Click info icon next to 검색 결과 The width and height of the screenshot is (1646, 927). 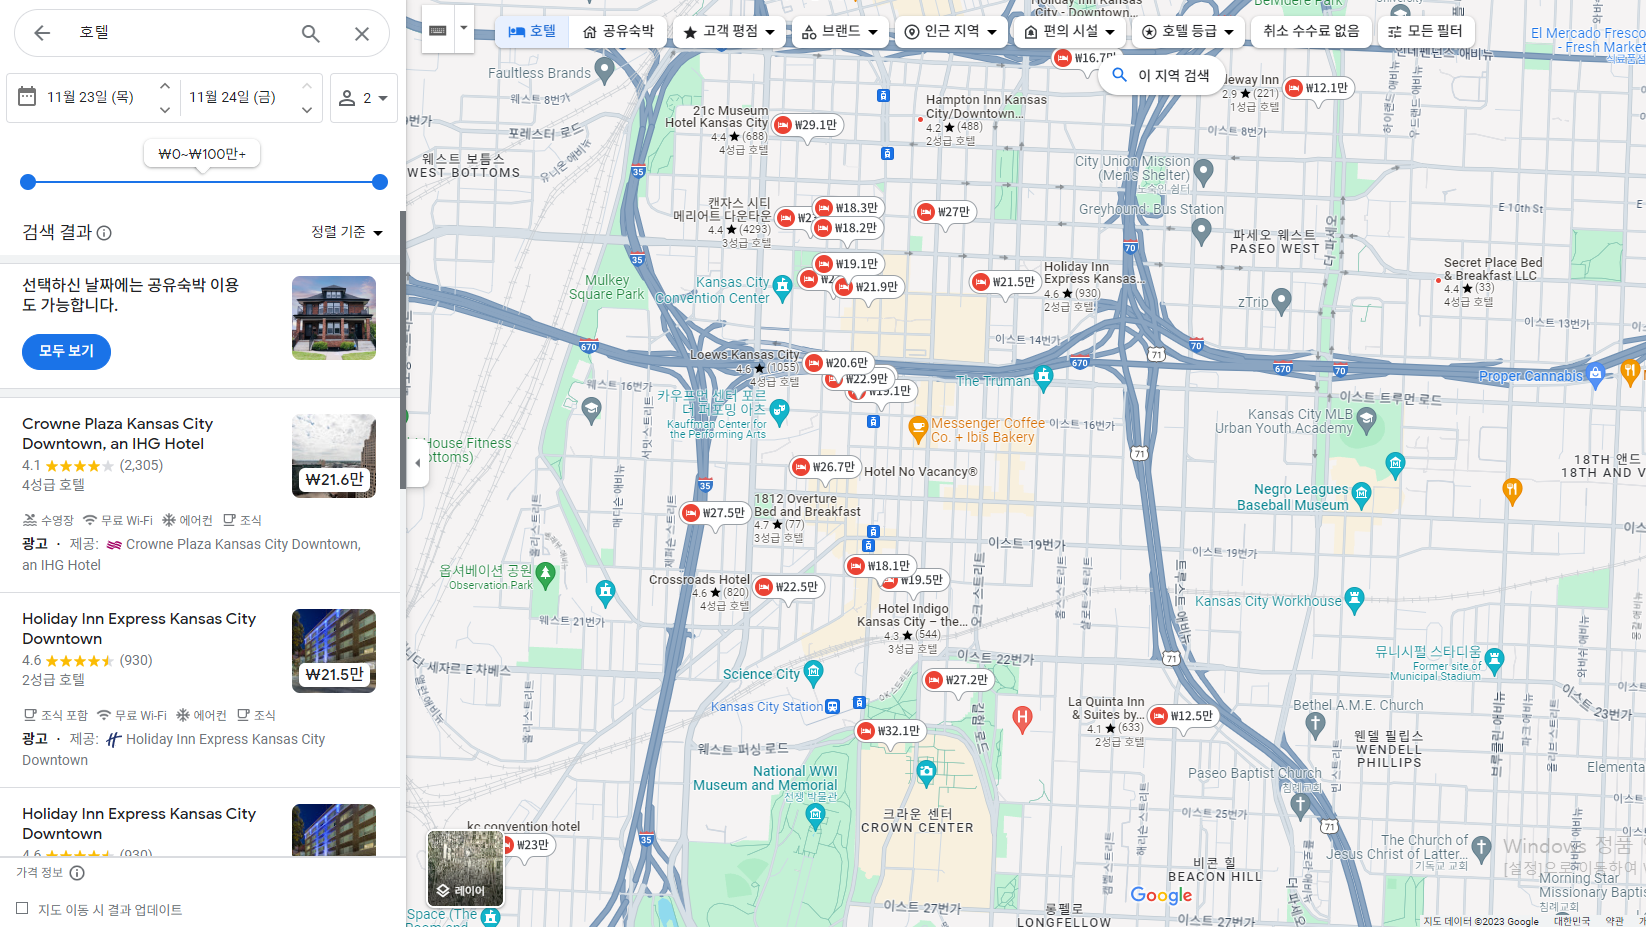coord(104,233)
